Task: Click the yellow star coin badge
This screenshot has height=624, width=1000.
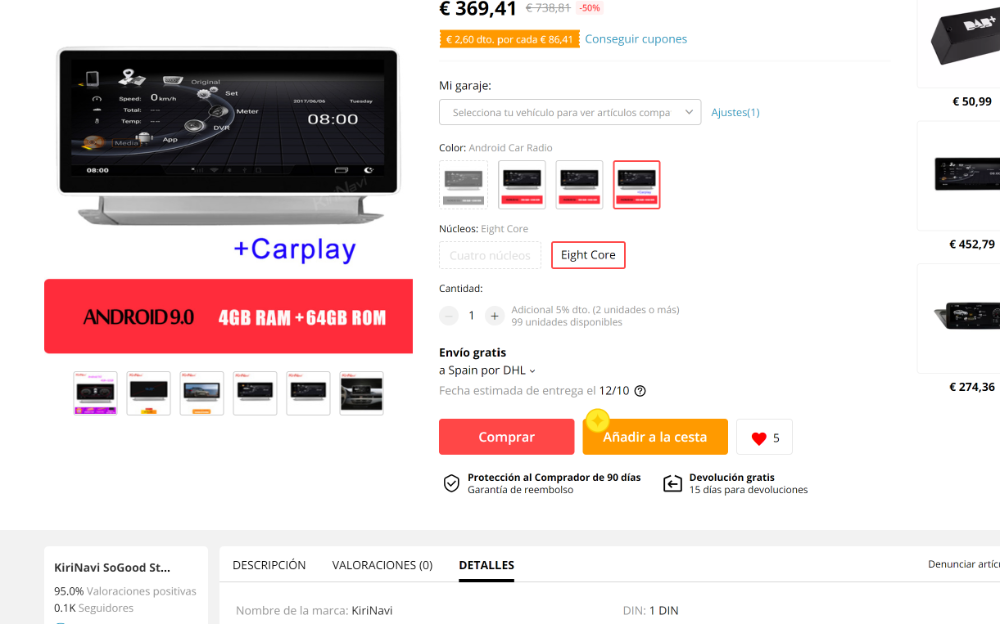Action: (x=598, y=420)
